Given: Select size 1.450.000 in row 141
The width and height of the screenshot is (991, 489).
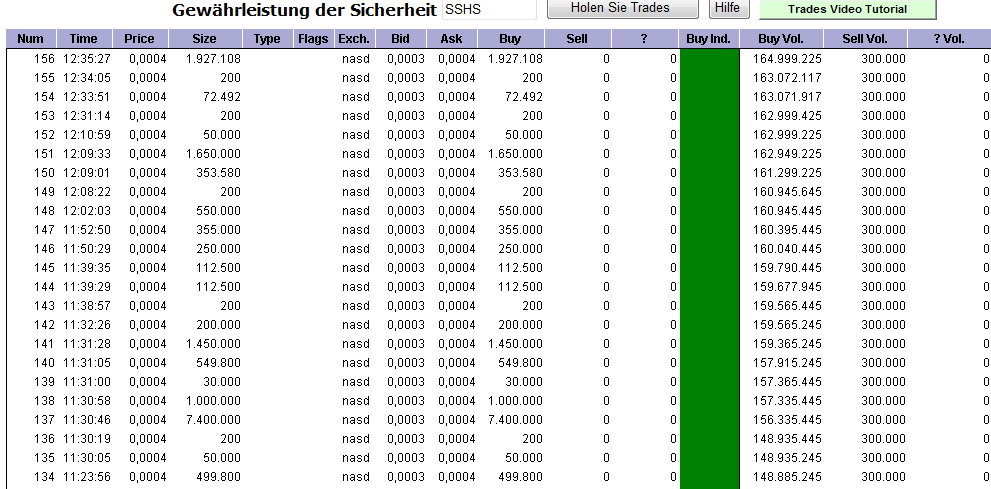Looking at the screenshot, I should pyautogui.click(x=214, y=344).
